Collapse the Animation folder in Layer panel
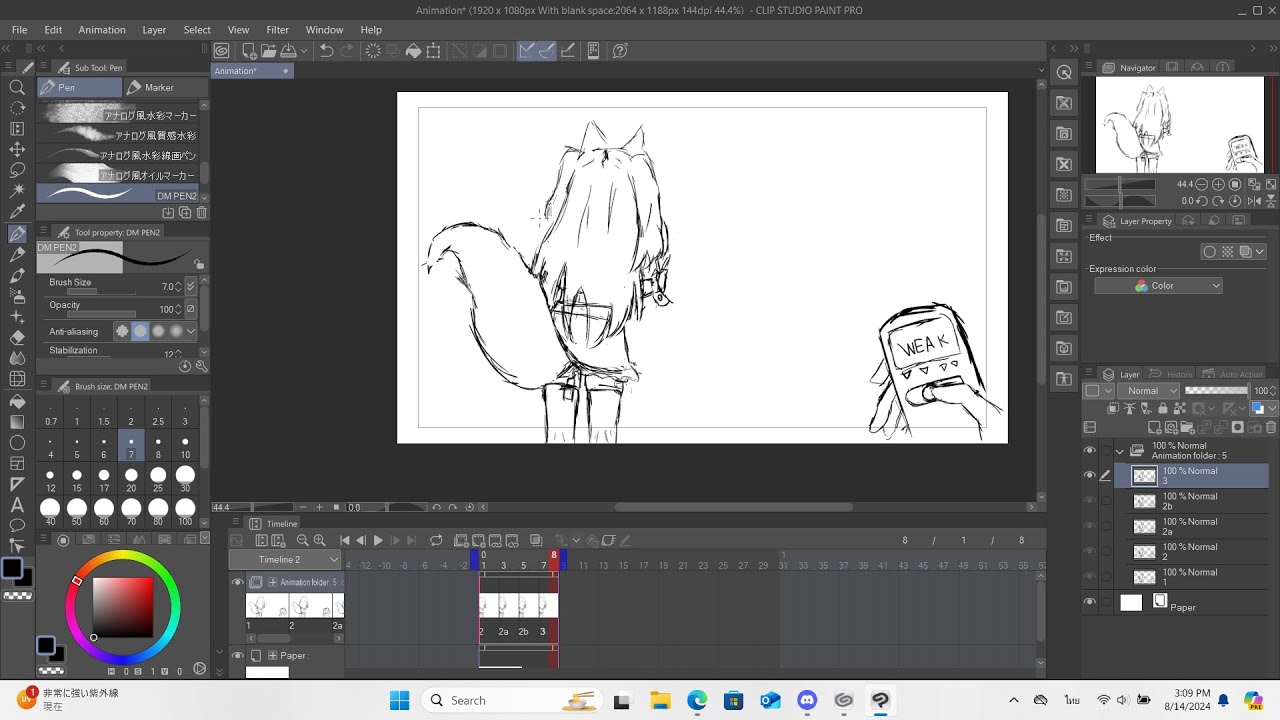1280x720 pixels. pos(1120,451)
